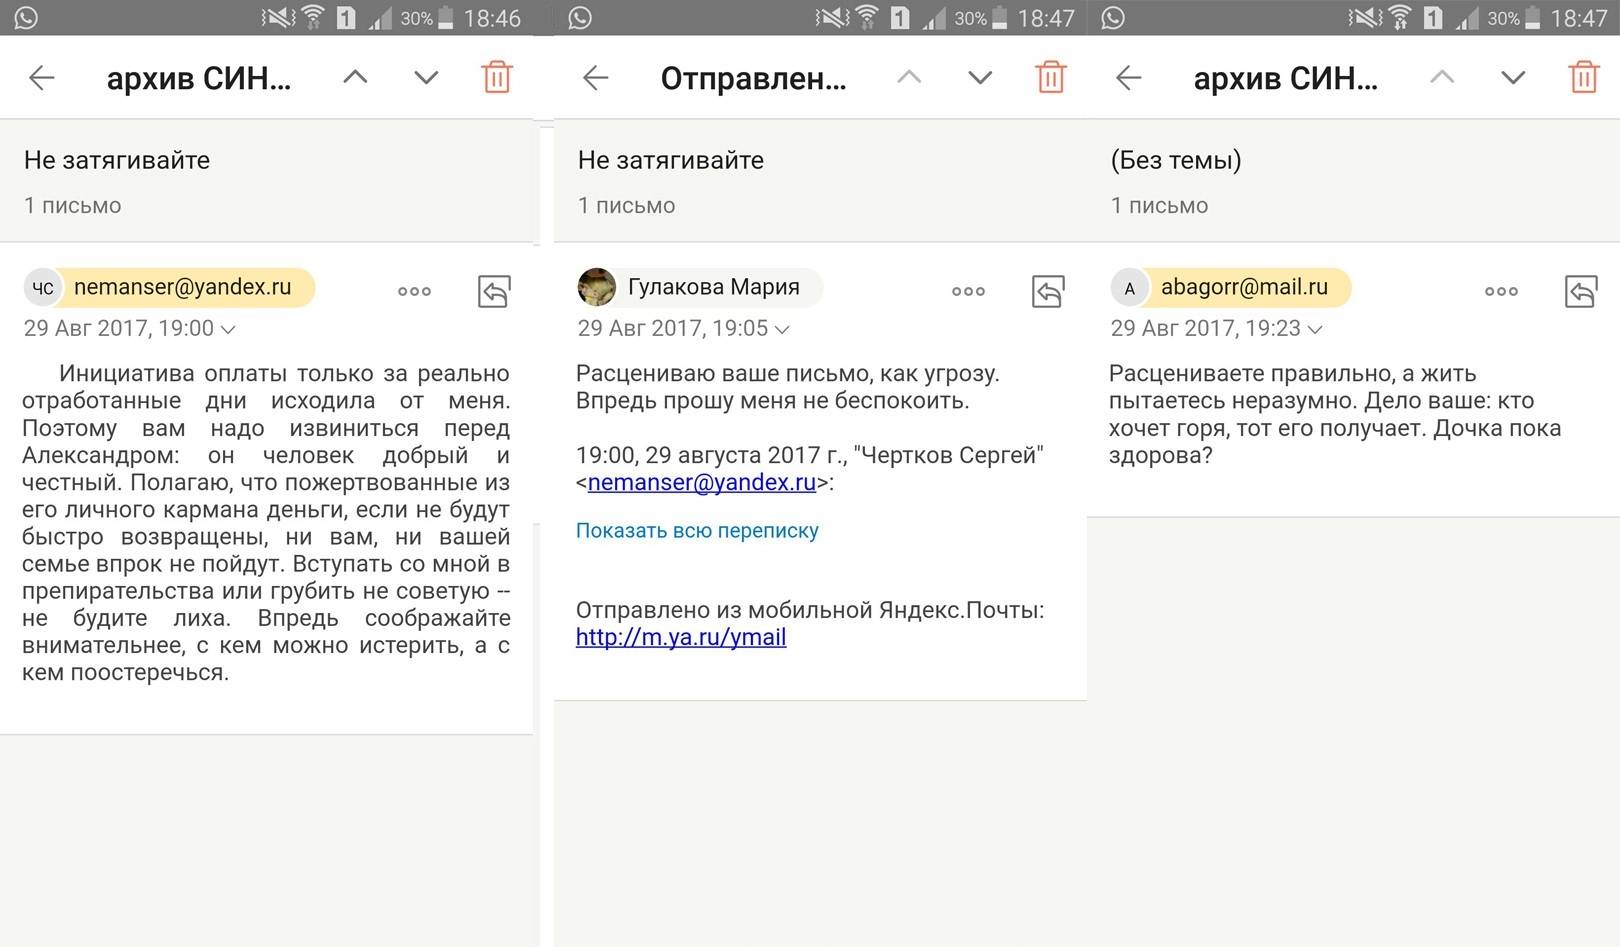Reply to Гулакова Мария's message
Screen dimensions: 1620x947
pyautogui.click(x=1047, y=291)
